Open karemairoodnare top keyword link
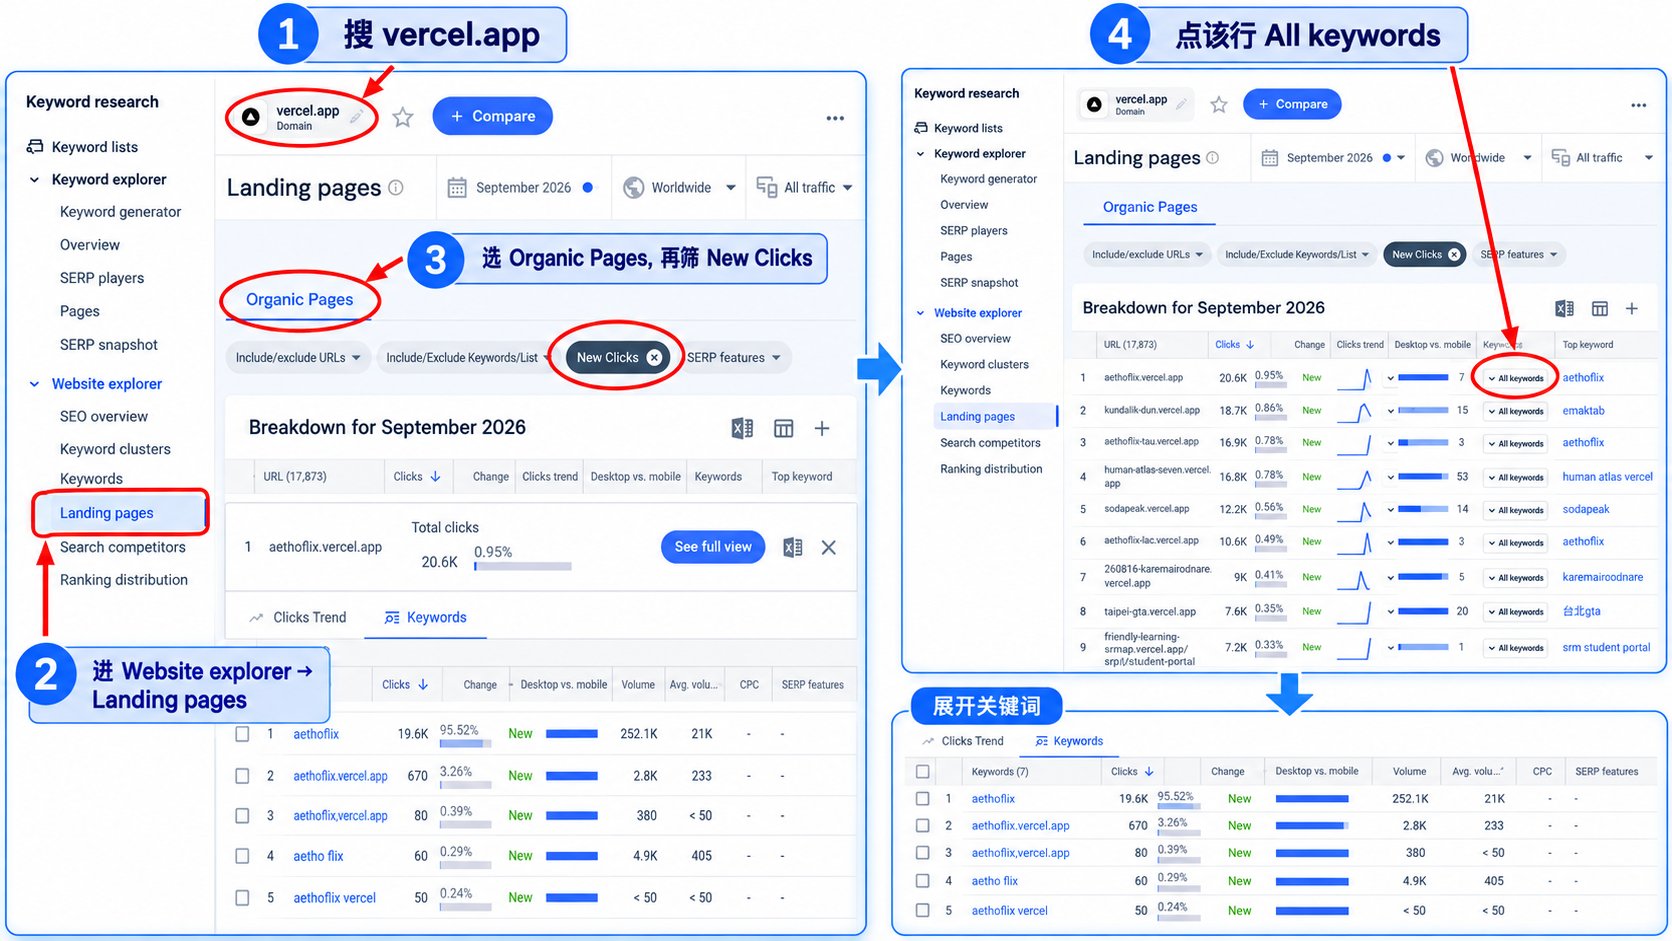The height and width of the screenshot is (941, 1672). 1603,577
